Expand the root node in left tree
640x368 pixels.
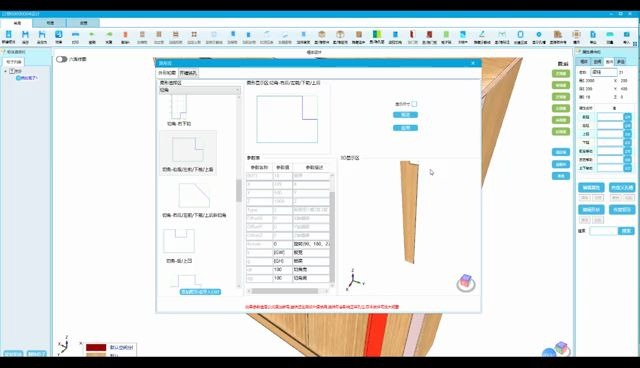point(6,71)
